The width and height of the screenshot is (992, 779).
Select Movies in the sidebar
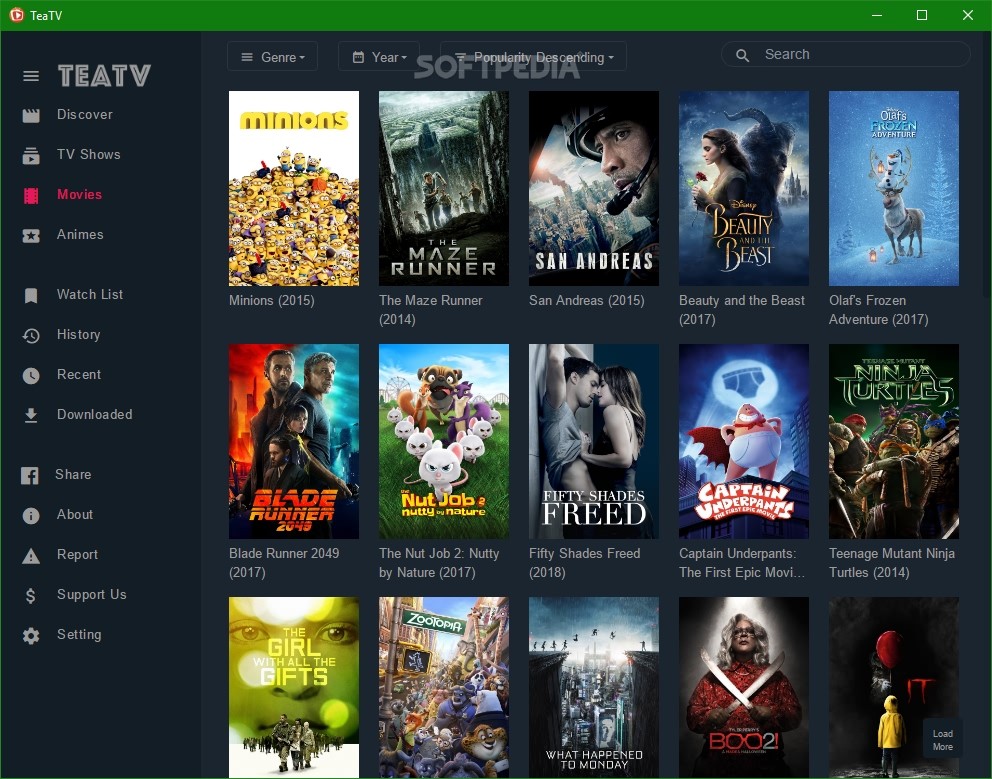pos(80,194)
